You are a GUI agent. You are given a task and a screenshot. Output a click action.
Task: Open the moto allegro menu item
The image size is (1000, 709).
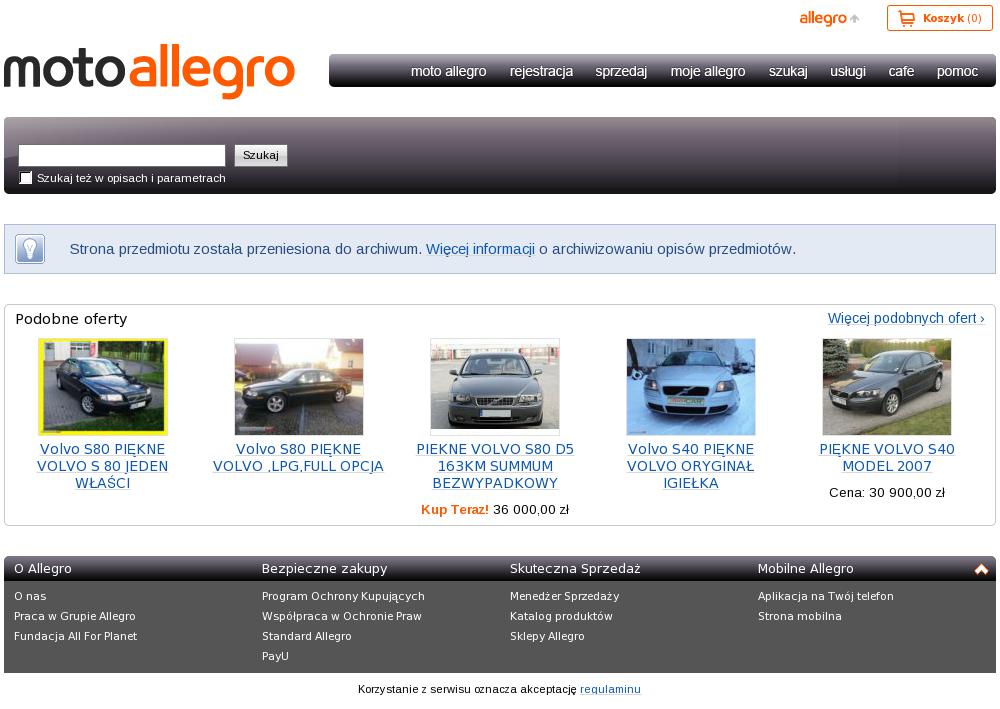448,71
